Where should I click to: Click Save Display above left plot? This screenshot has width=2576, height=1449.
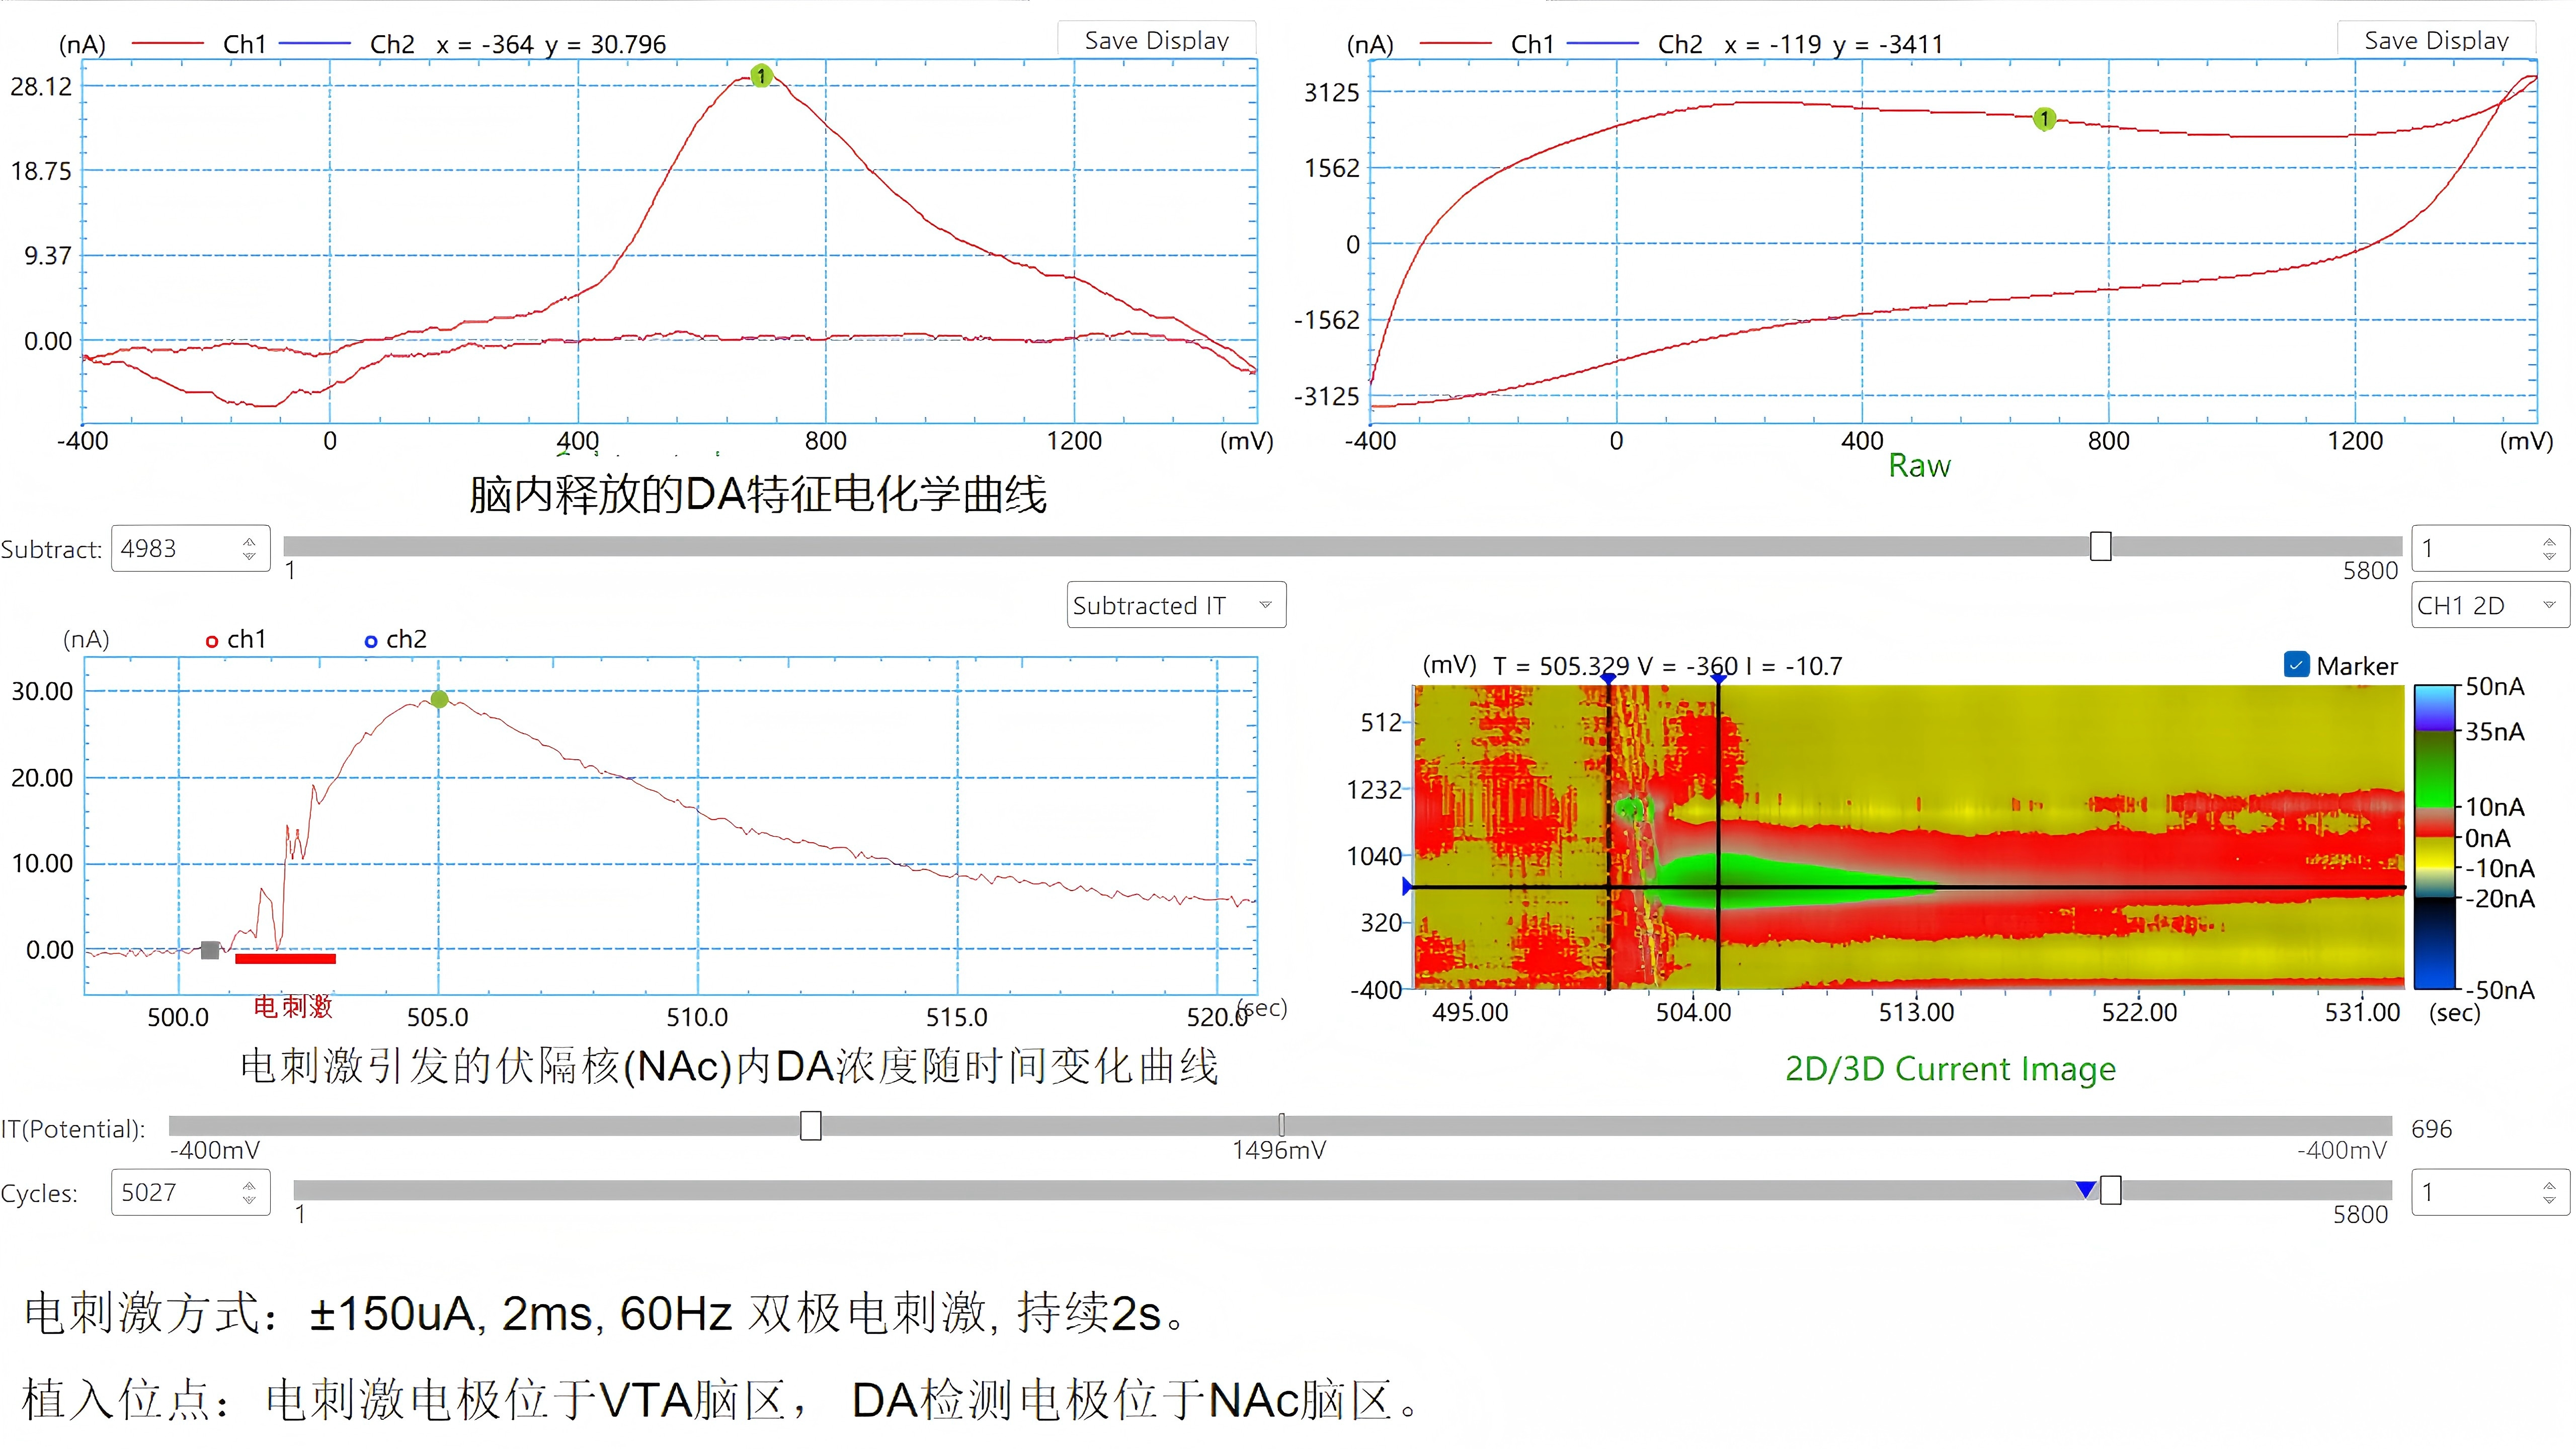tap(1156, 40)
